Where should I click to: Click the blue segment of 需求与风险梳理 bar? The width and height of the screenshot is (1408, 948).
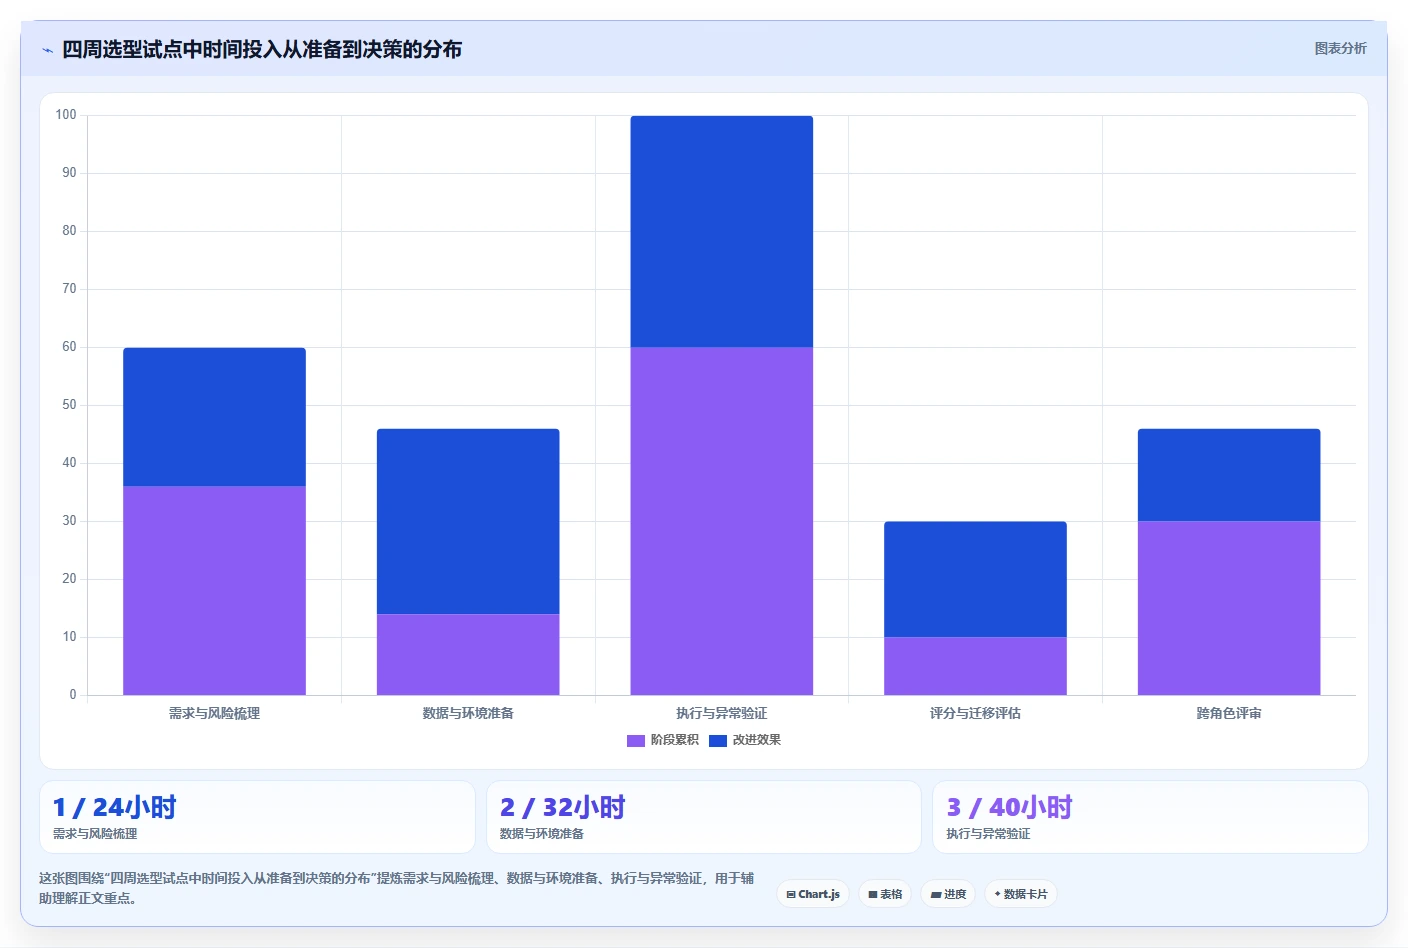point(214,417)
